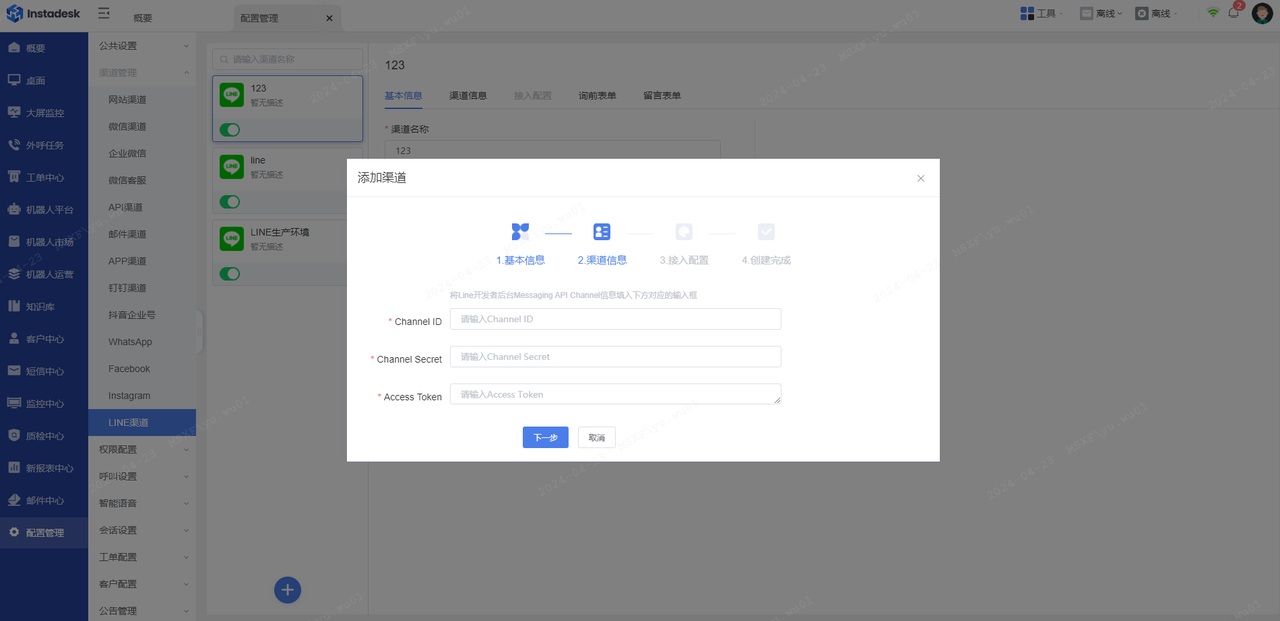Close the 添加渠道 dialog with X

pyautogui.click(x=920, y=178)
